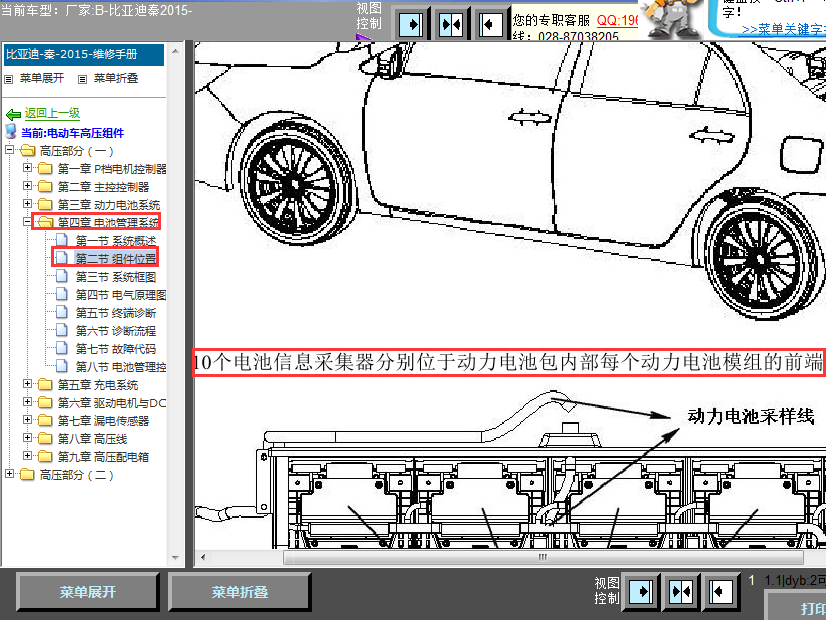Collapse the 第四章 电池管理系统 node
Screen dimensions: 826x622
tap(27, 222)
